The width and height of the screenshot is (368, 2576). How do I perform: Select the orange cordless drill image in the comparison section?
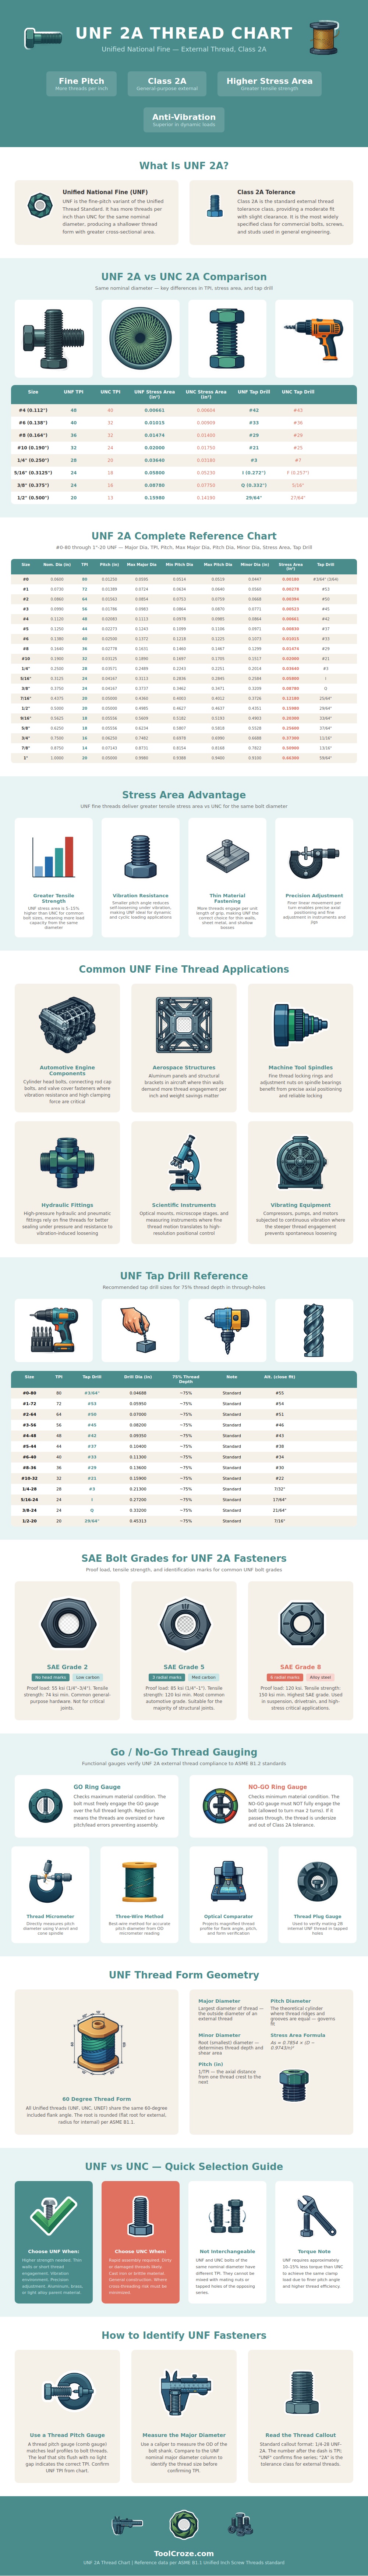pos(314,338)
